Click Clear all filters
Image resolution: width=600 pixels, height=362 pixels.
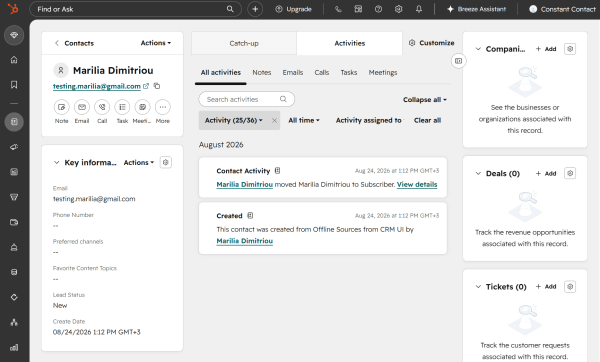click(x=427, y=121)
